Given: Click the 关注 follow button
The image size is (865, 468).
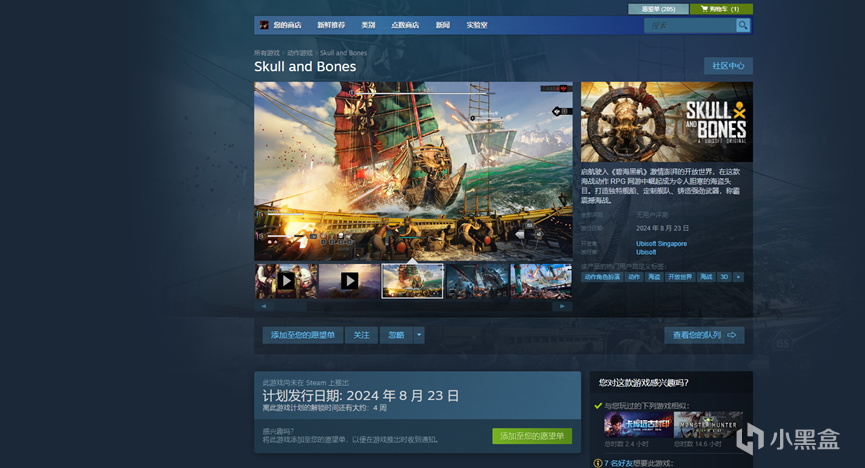Looking at the screenshot, I should (x=361, y=335).
